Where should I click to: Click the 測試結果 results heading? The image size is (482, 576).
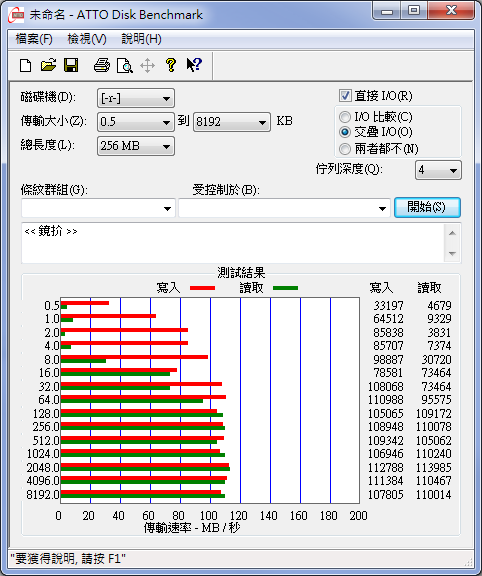click(241, 273)
